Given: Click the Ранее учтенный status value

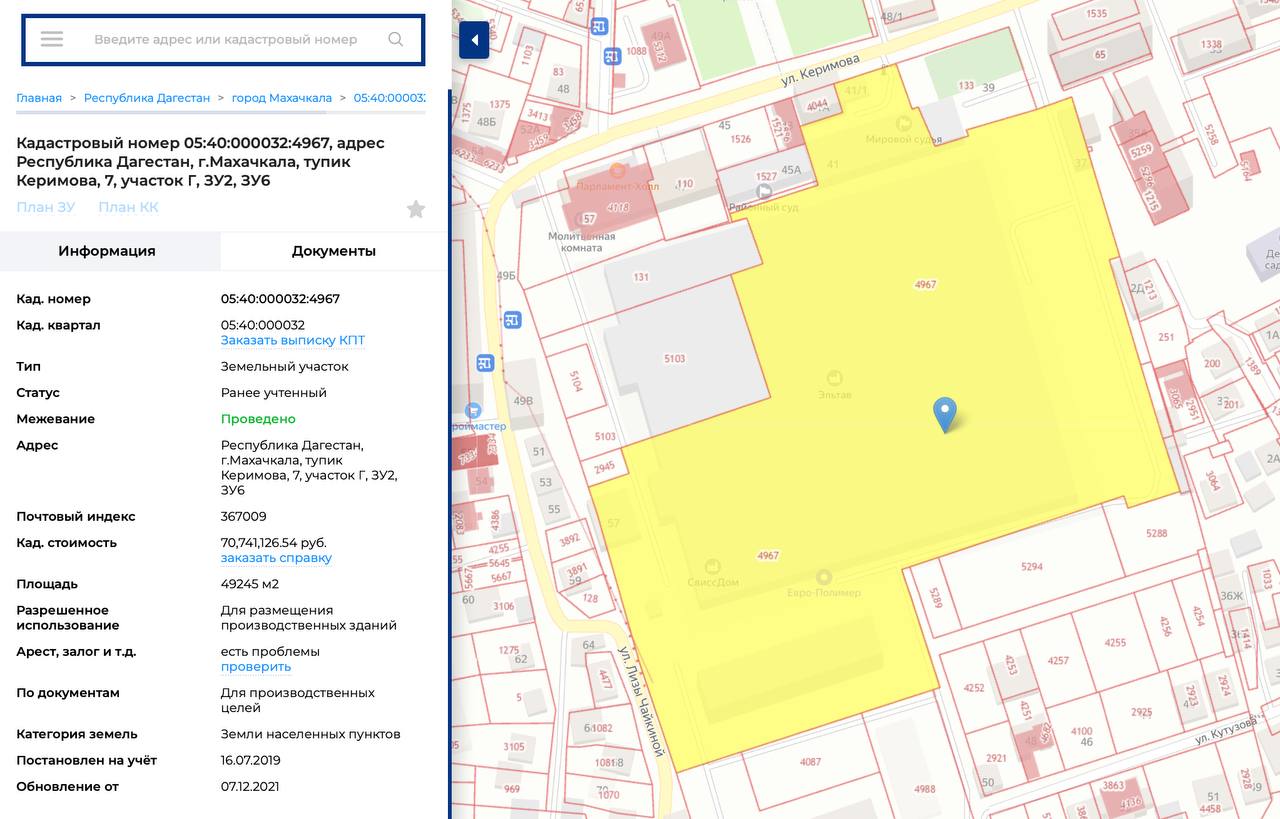Looking at the screenshot, I should coord(274,393).
